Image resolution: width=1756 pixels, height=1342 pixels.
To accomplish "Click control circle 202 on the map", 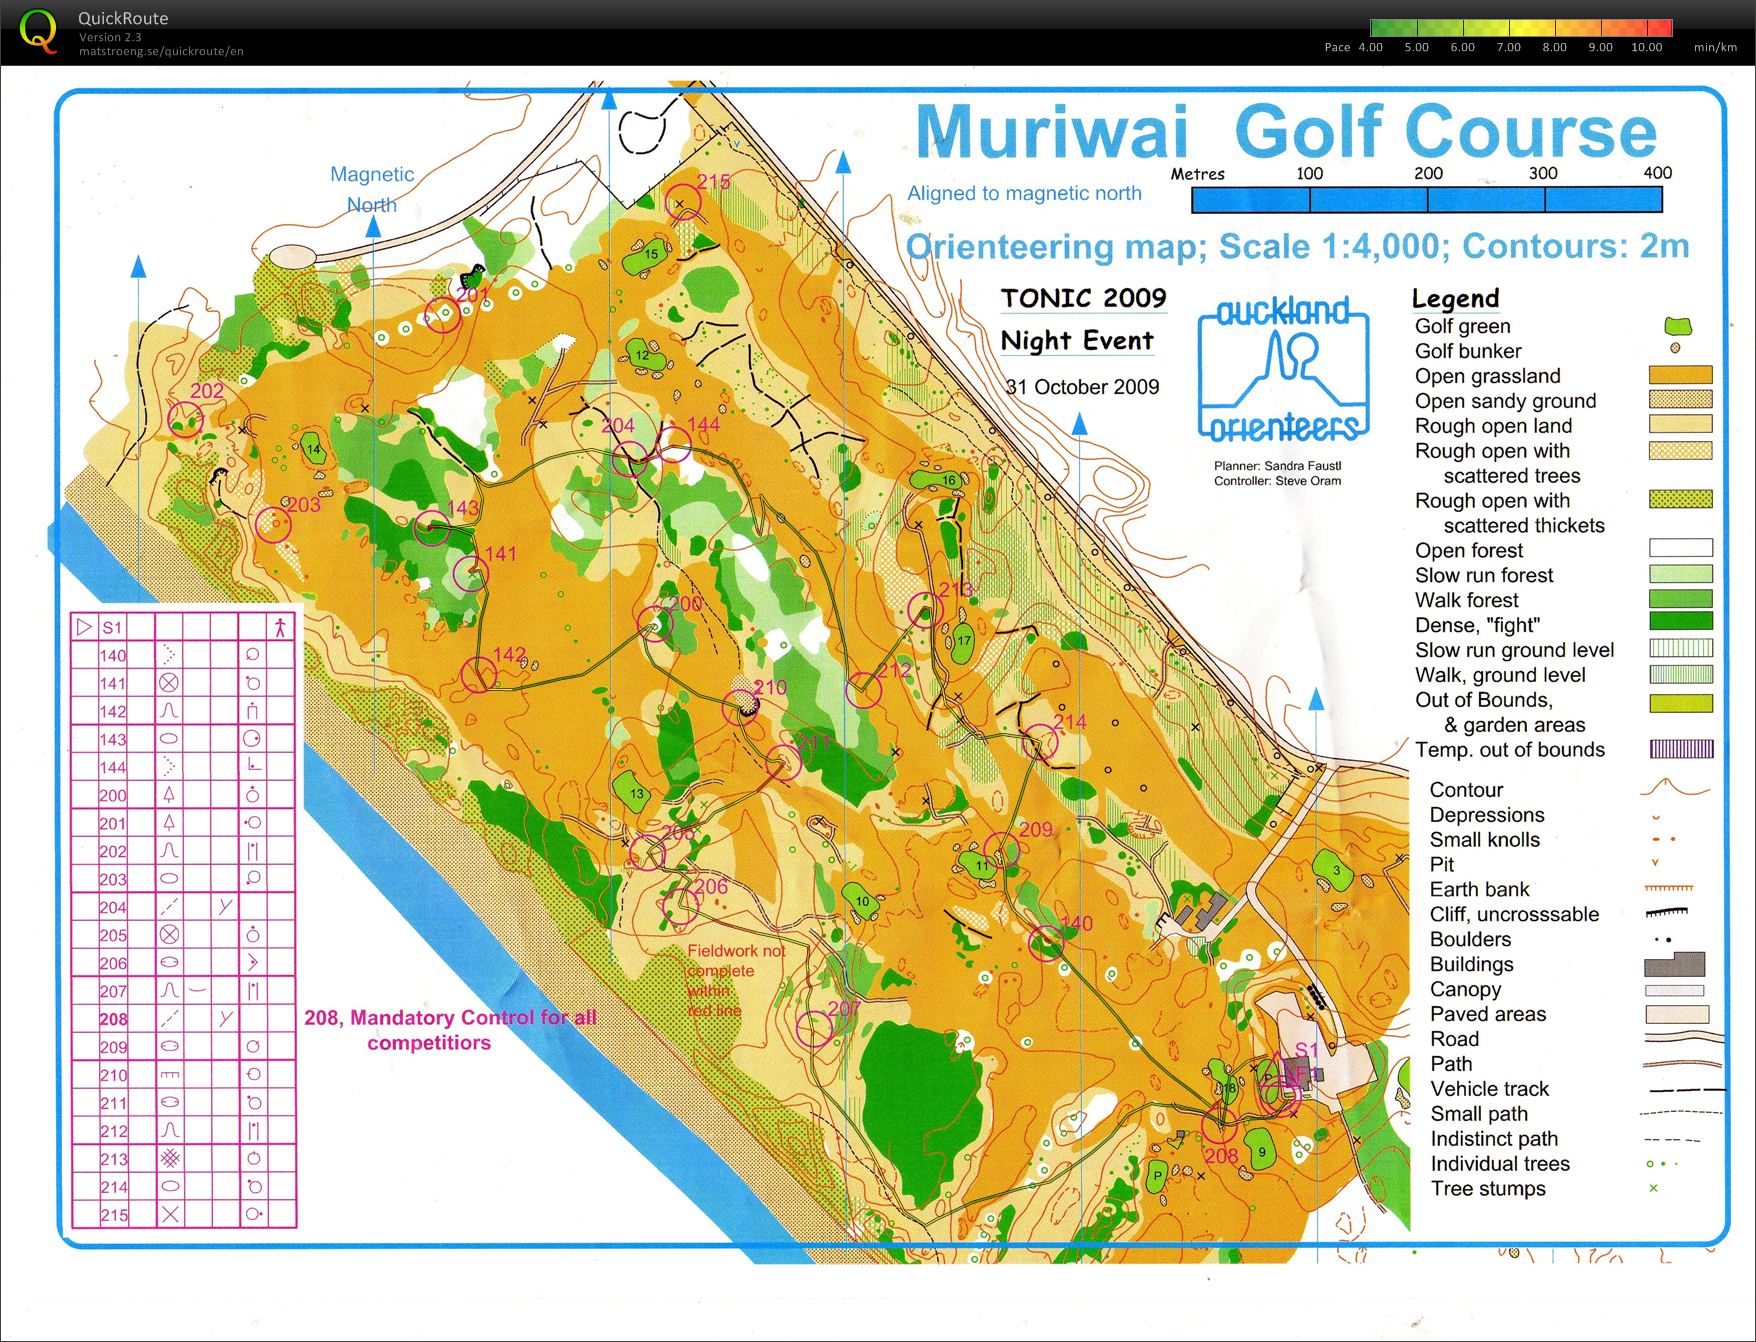I will (x=185, y=420).
